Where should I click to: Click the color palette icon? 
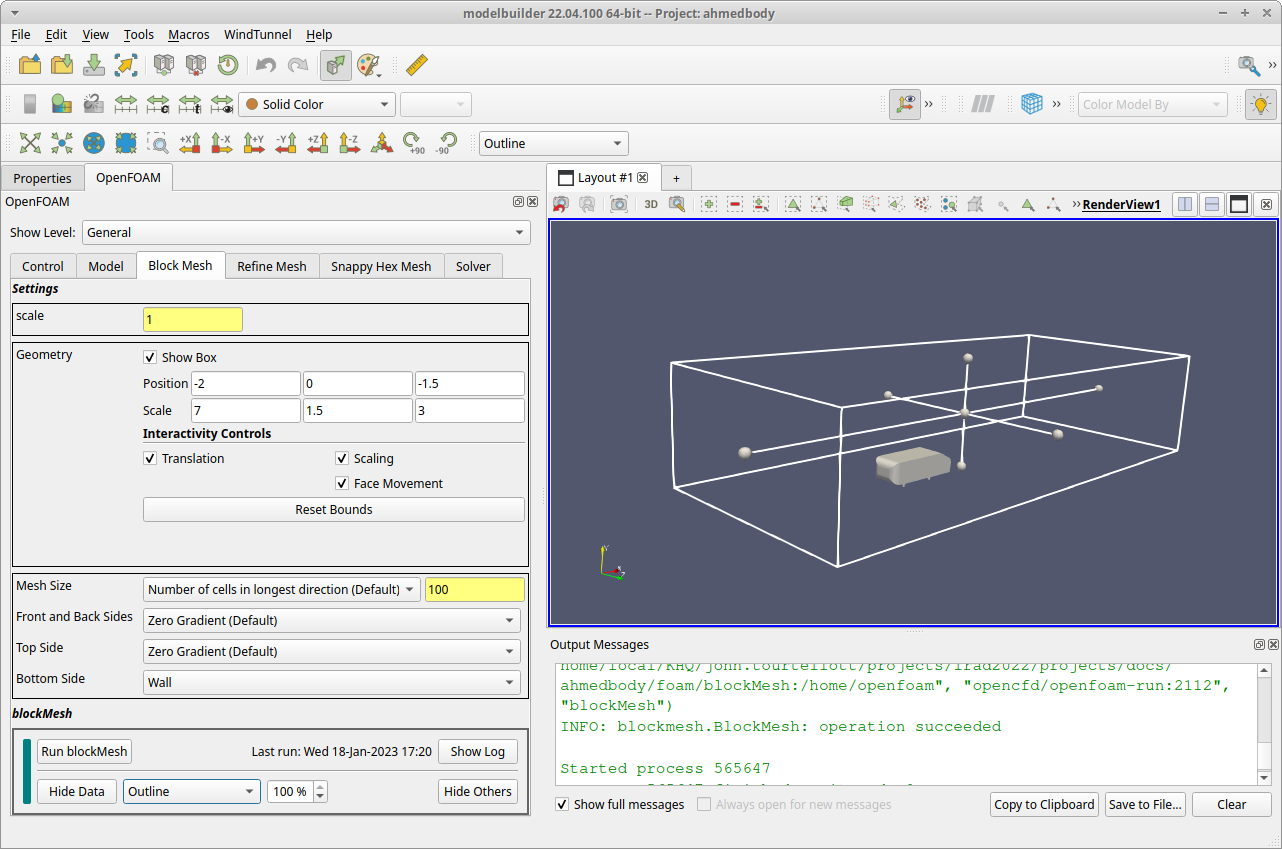click(x=369, y=65)
